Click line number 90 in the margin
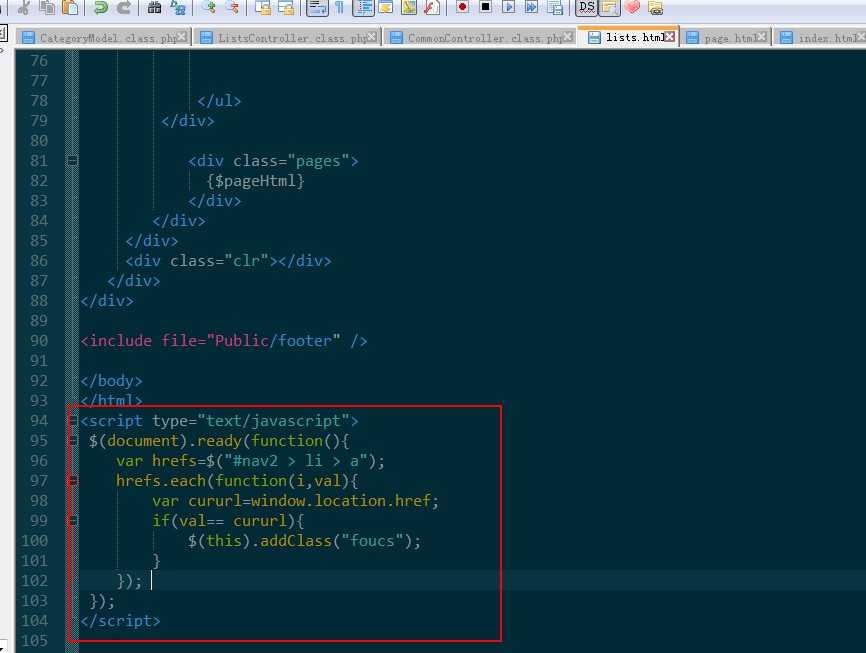Image resolution: width=866 pixels, height=653 pixels. click(x=39, y=341)
